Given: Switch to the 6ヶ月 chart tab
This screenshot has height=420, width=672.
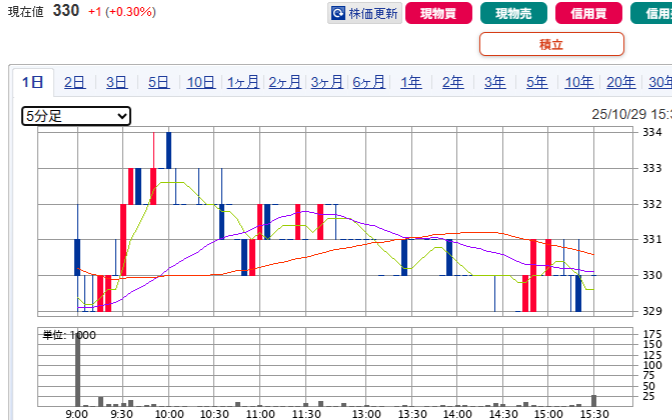Looking at the screenshot, I should pyautogui.click(x=369, y=82).
